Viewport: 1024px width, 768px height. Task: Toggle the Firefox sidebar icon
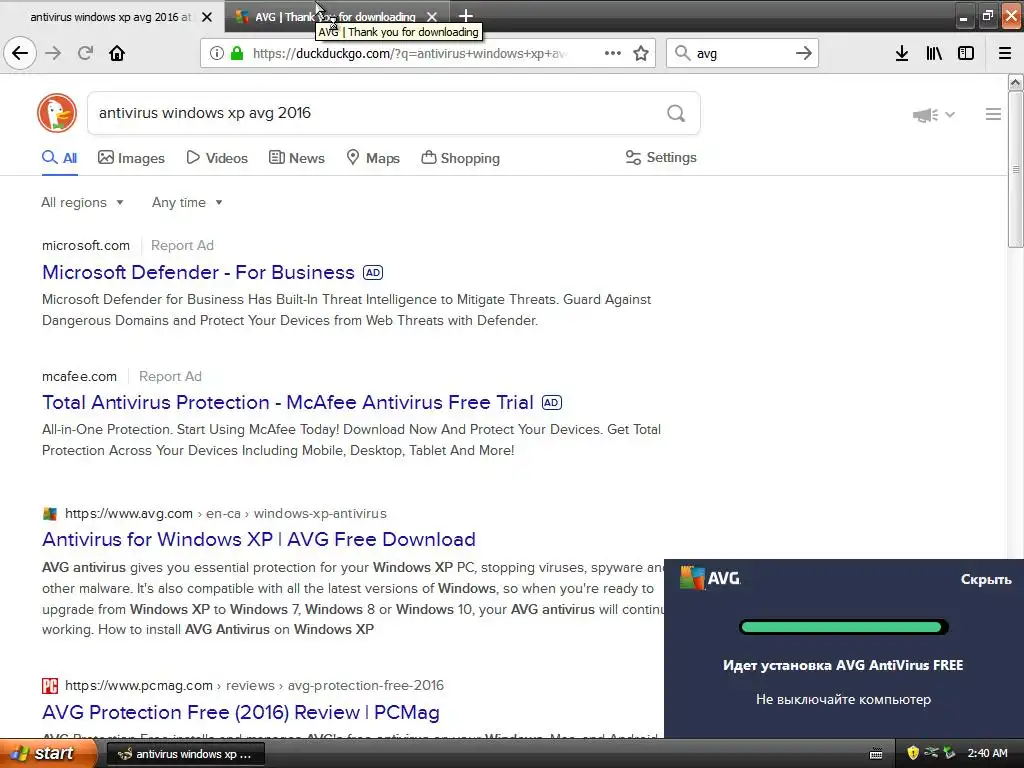click(966, 53)
